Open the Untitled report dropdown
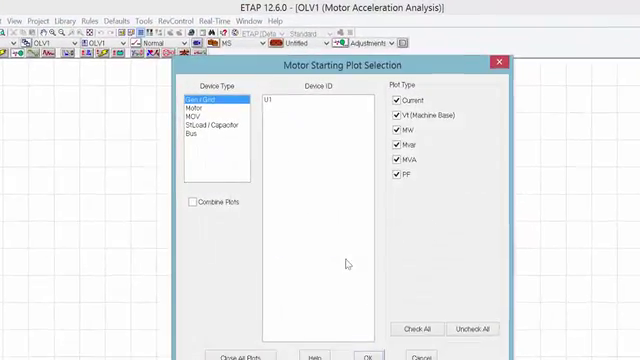The height and width of the screenshot is (360, 640). pos(327,43)
